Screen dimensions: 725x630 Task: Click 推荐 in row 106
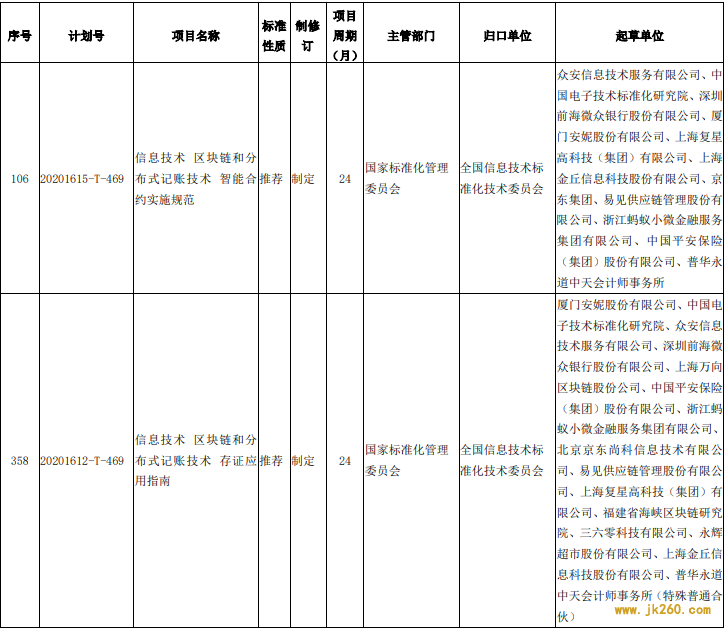271,178
